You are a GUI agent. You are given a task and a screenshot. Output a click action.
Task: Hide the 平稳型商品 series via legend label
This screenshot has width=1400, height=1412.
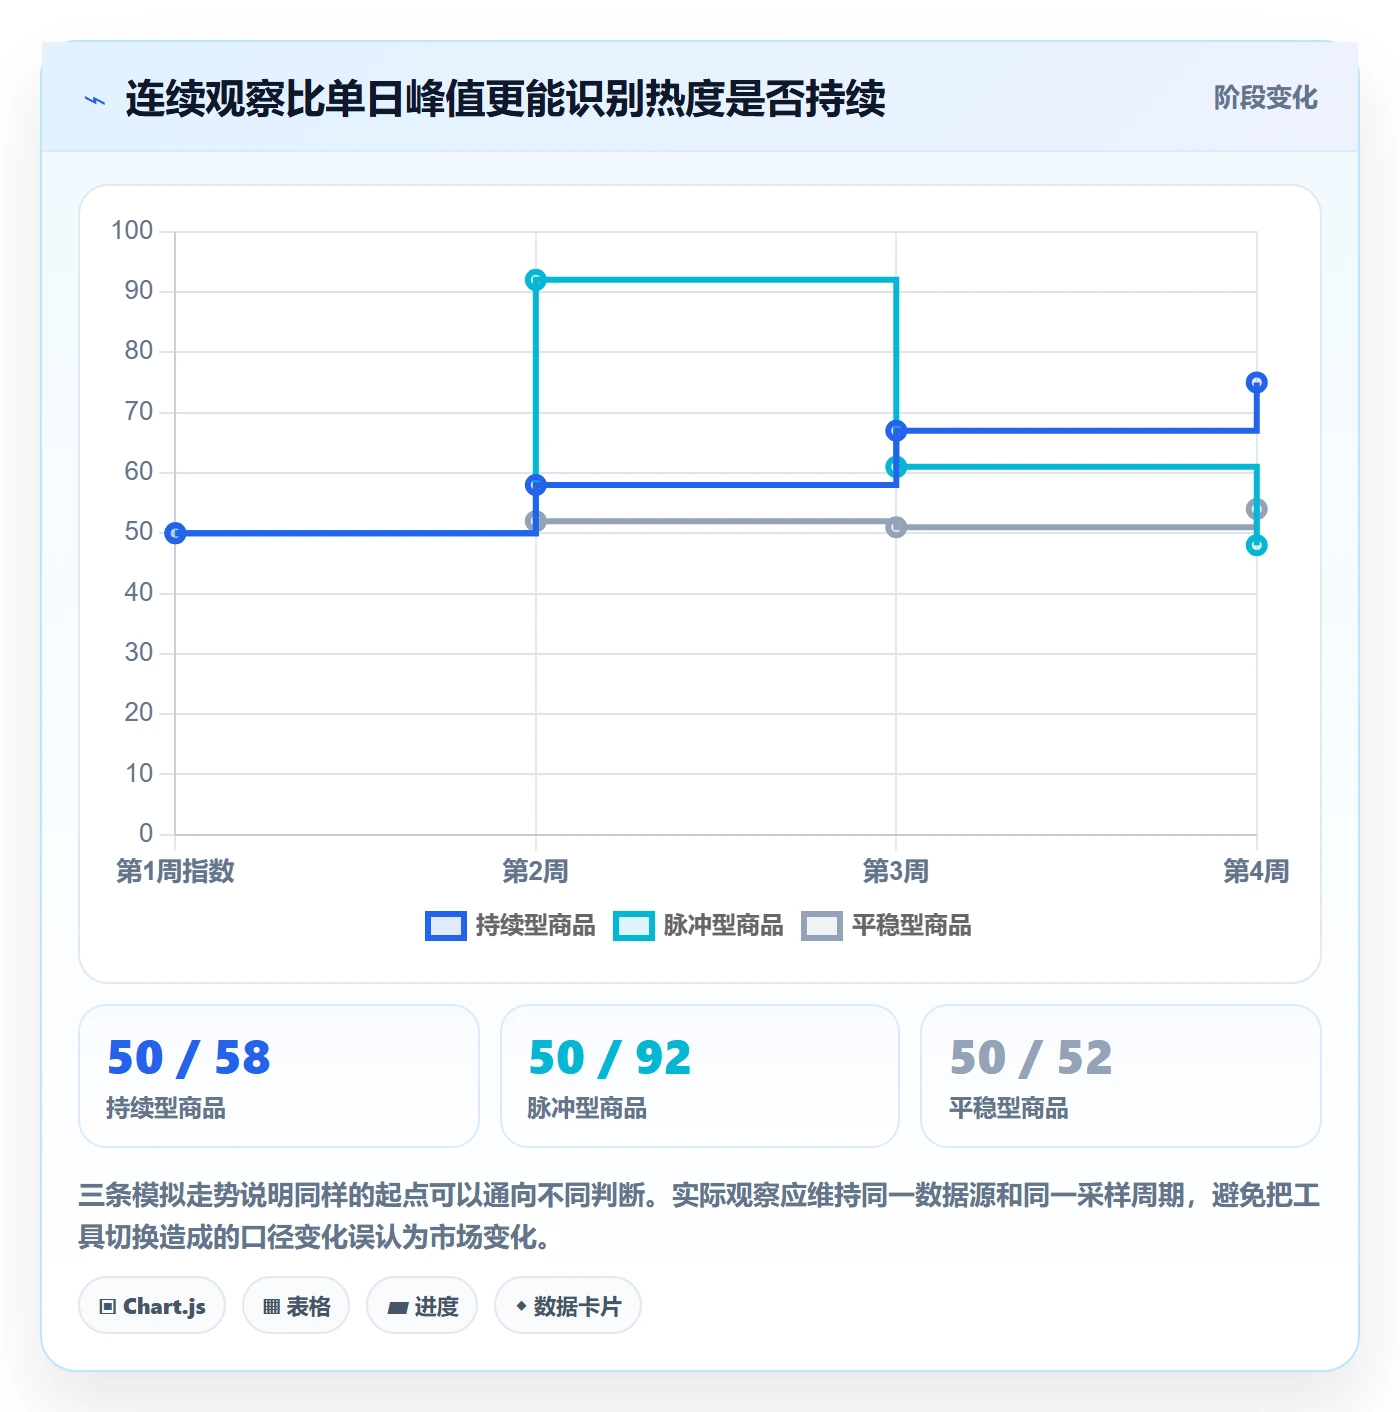(x=911, y=926)
